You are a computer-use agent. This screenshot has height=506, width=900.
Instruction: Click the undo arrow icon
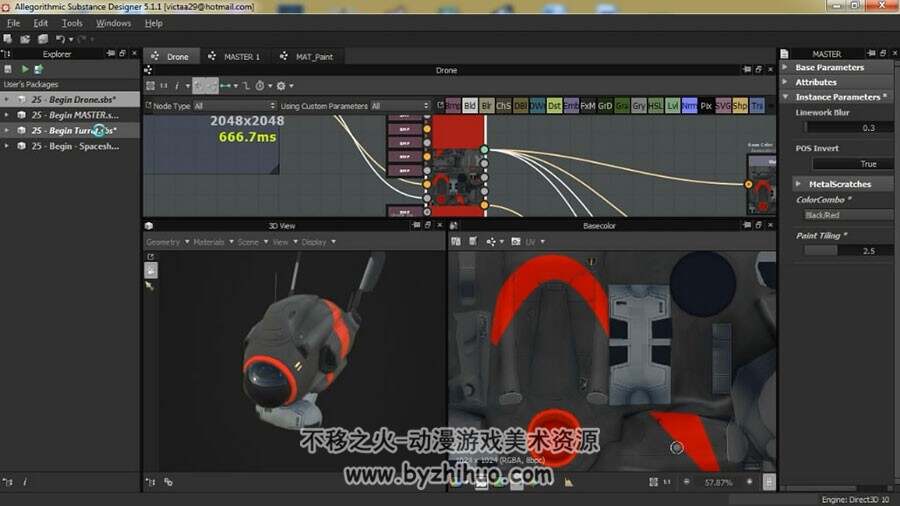tap(60, 39)
